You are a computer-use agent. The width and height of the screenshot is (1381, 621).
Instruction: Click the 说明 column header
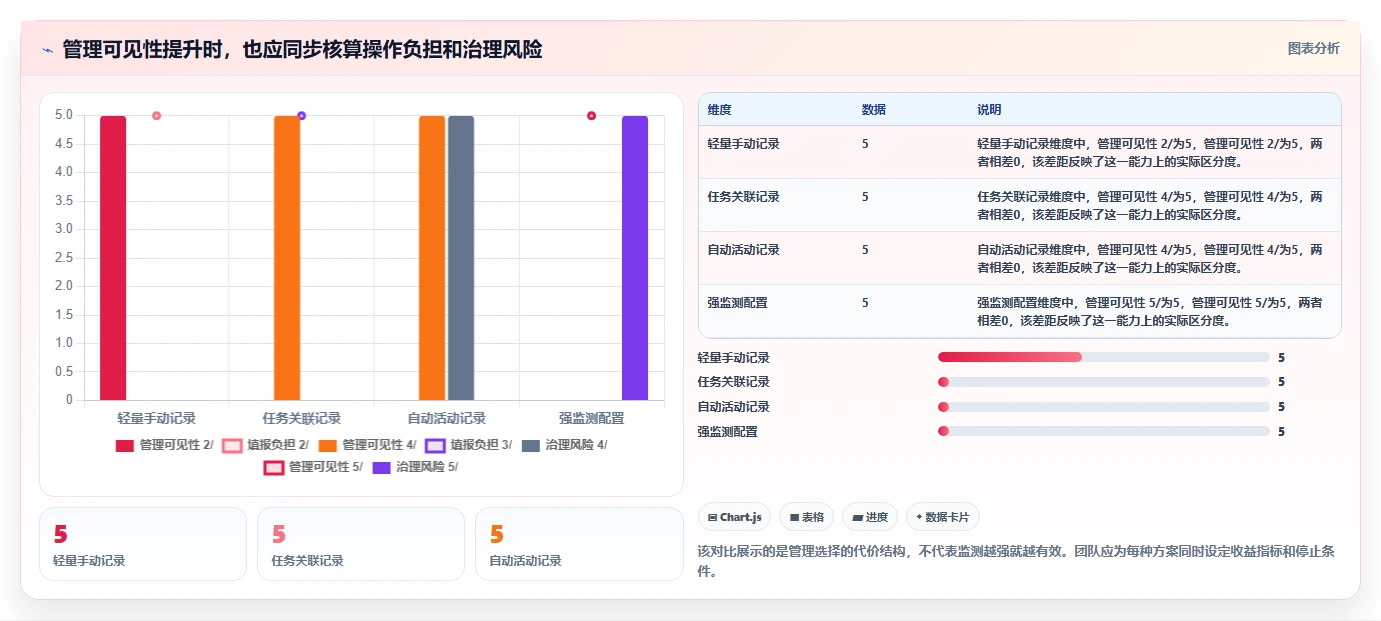(x=989, y=110)
